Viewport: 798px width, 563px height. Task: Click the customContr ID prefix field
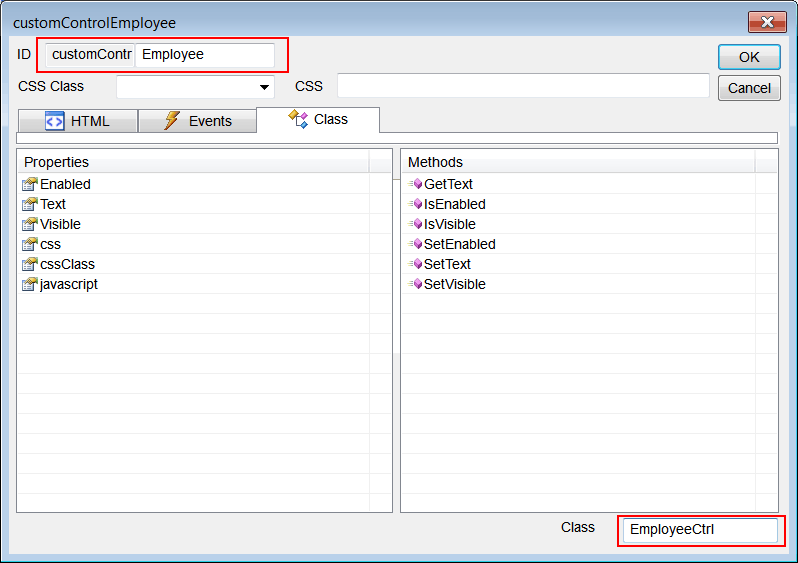click(90, 54)
